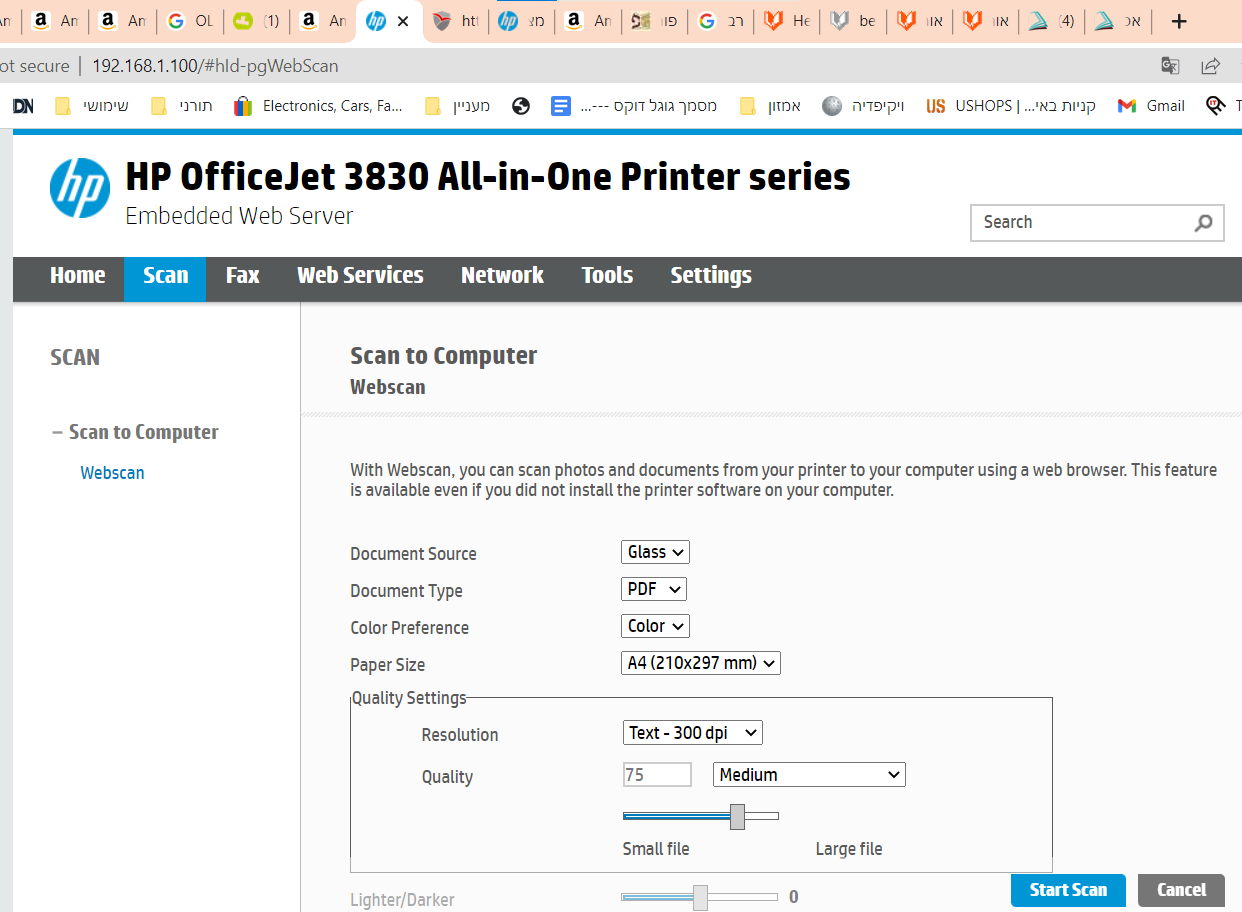The width and height of the screenshot is (1242, 912).
Task: Click the Lighter/Darker slider handle
Action: [700, 897]
